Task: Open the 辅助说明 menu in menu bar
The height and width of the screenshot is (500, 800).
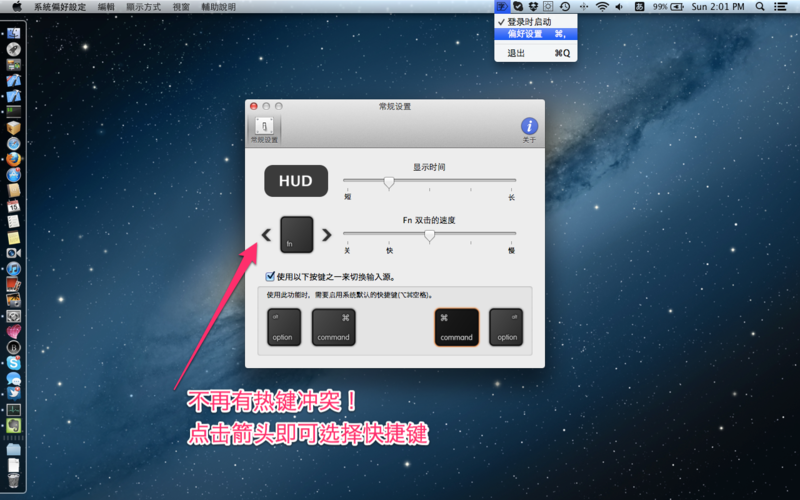Action: click(x=218, y=6)
